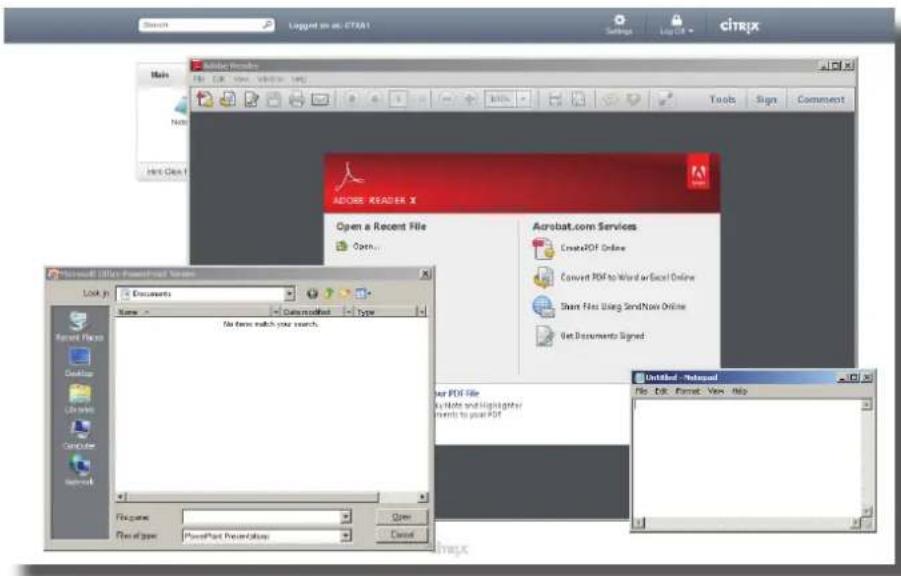This screenshot has width=901, height=576.
Task: Click the page number box in Adobe Reader toolbar
Action: 398,99
